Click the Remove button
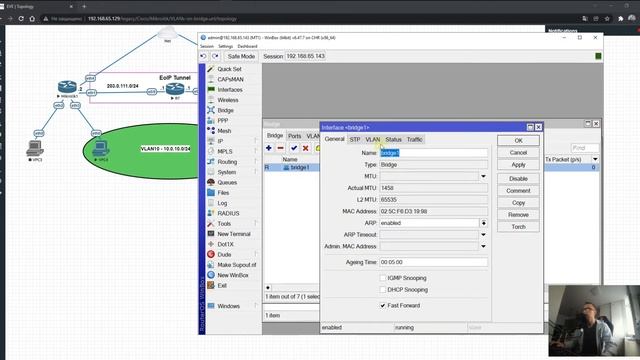 (518, 215)
